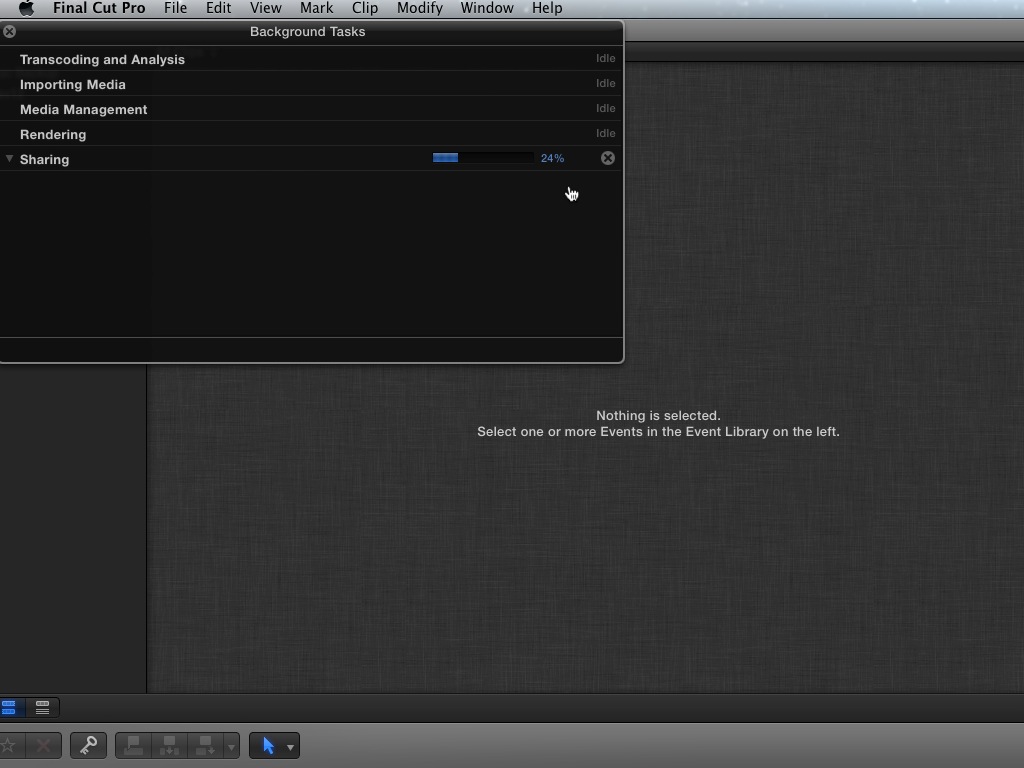Open the Modify menu
1024x768 pixels.
[420, 8]
